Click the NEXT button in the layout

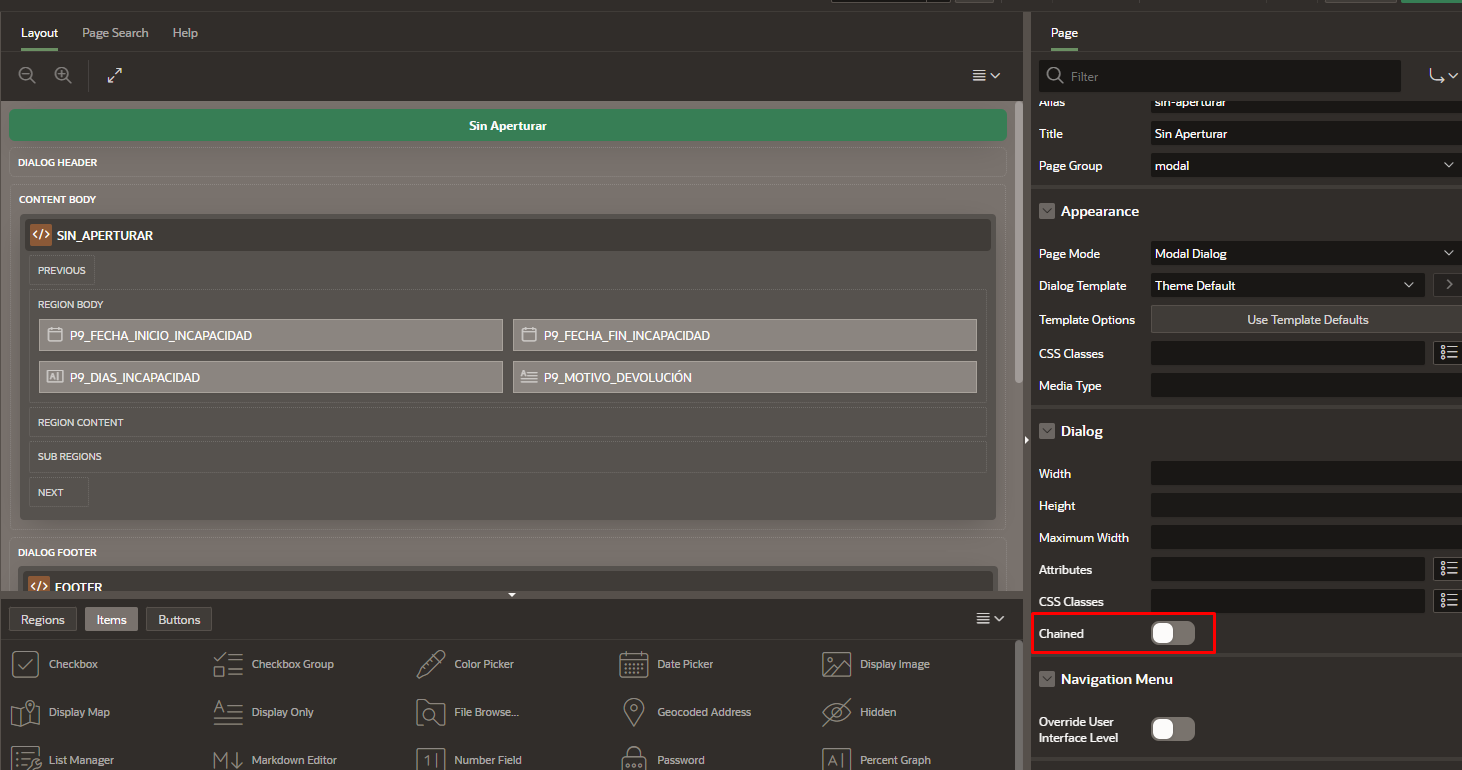[x=58, y=491]
